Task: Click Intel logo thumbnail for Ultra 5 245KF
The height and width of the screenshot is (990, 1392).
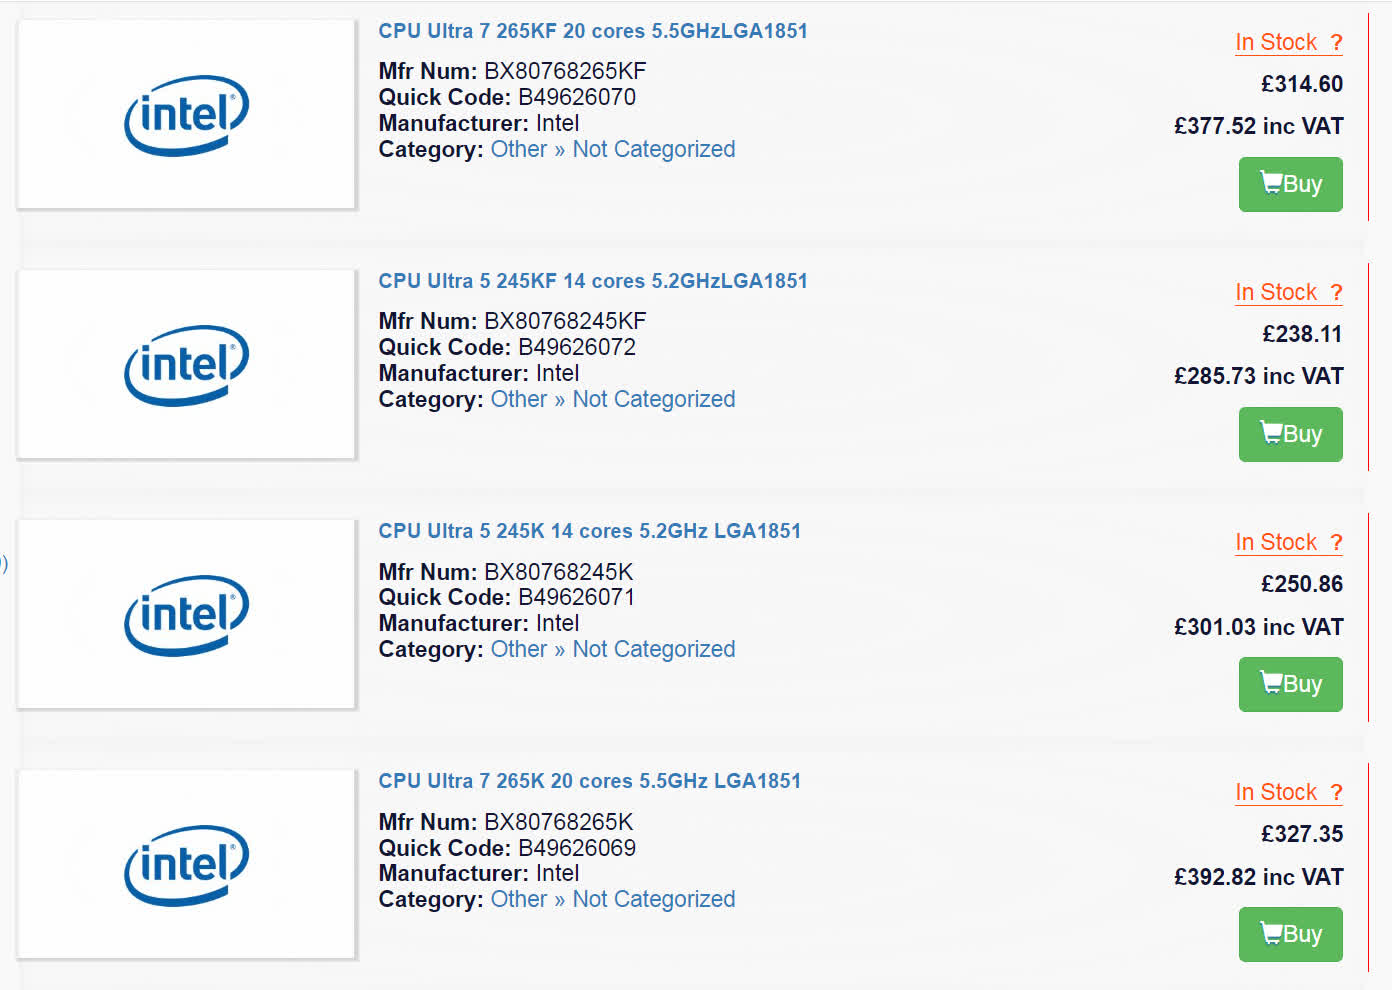Action: (x=186, y=365)
